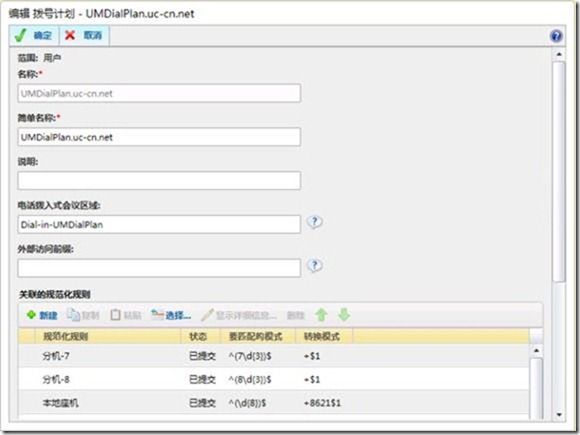Click pattern ^(7\d{3})$ cell

pos(250,356)
